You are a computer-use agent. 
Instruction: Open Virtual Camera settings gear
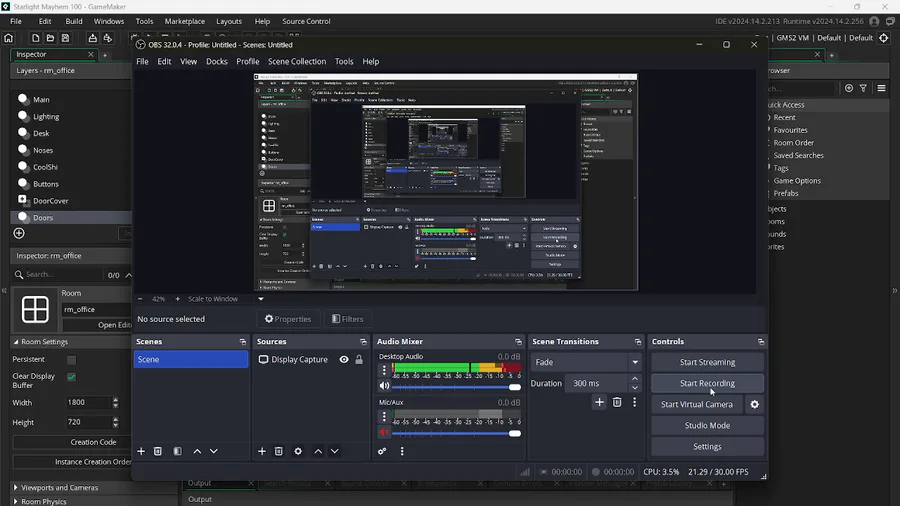coord(755,404)
